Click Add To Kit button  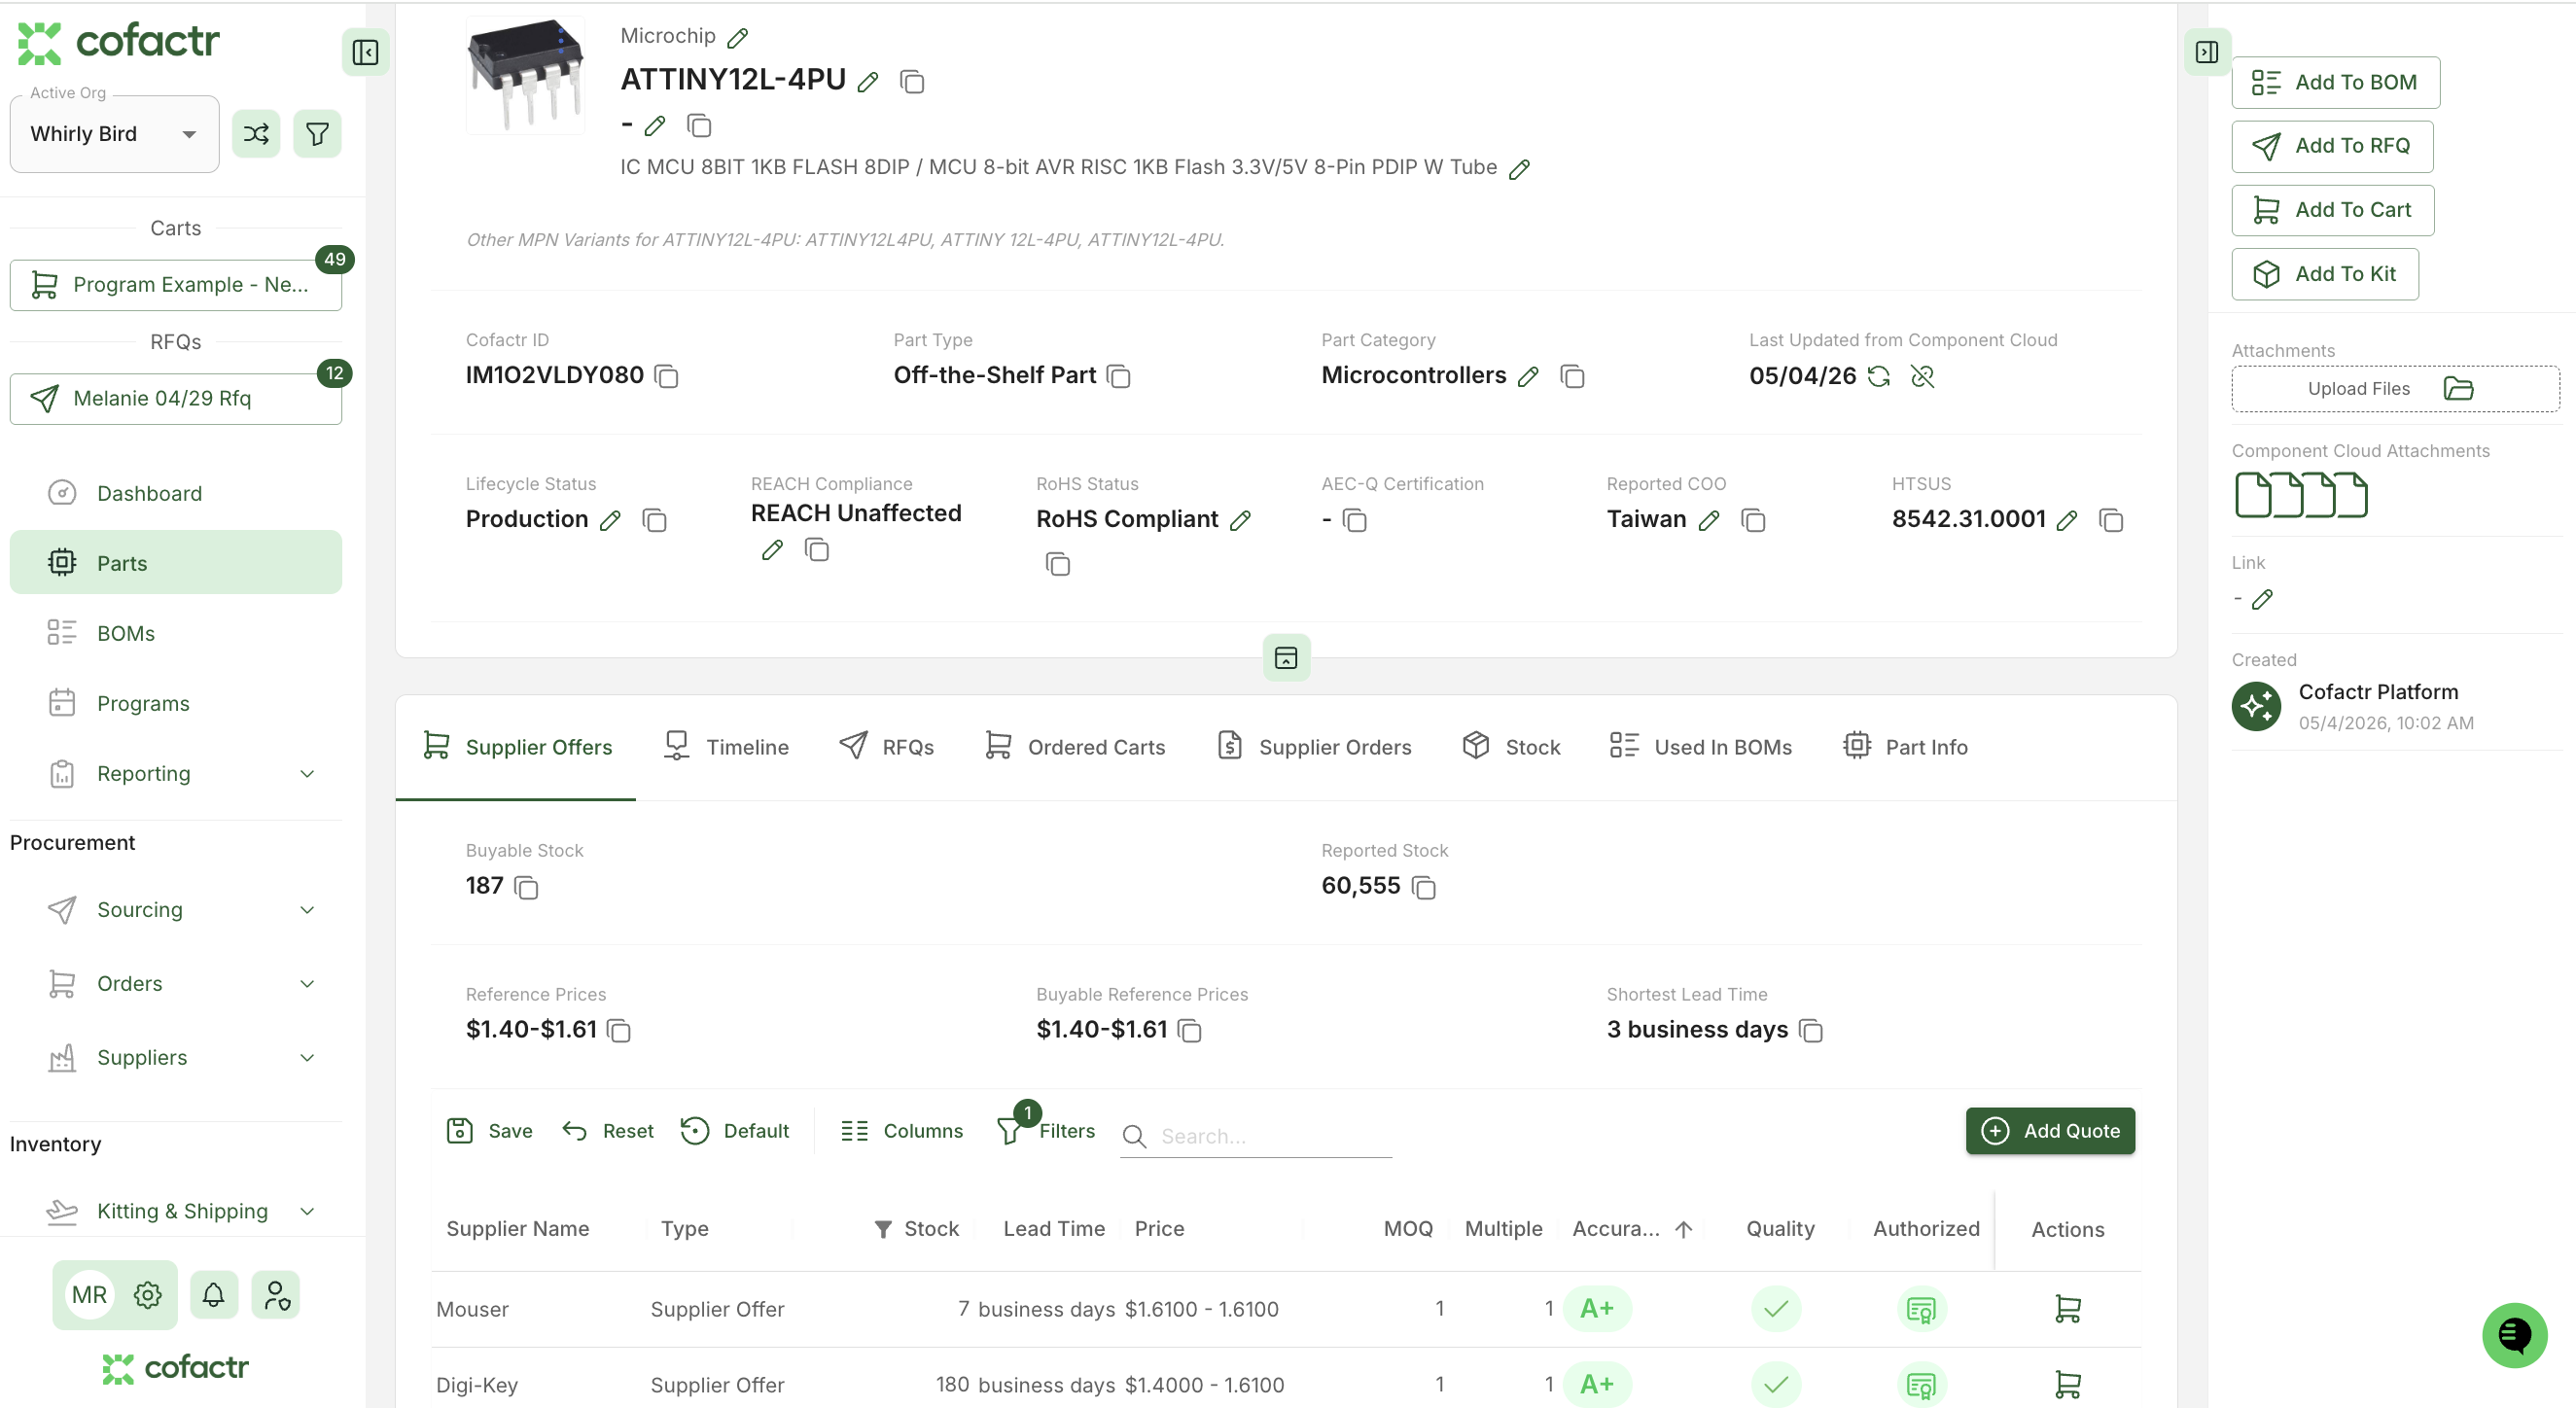click(x=2325, y=274)
